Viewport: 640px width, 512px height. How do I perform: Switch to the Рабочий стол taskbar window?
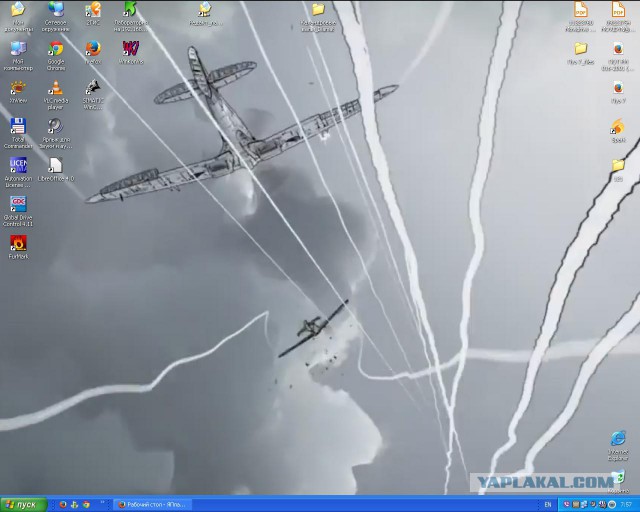click(x=151, y=505)
